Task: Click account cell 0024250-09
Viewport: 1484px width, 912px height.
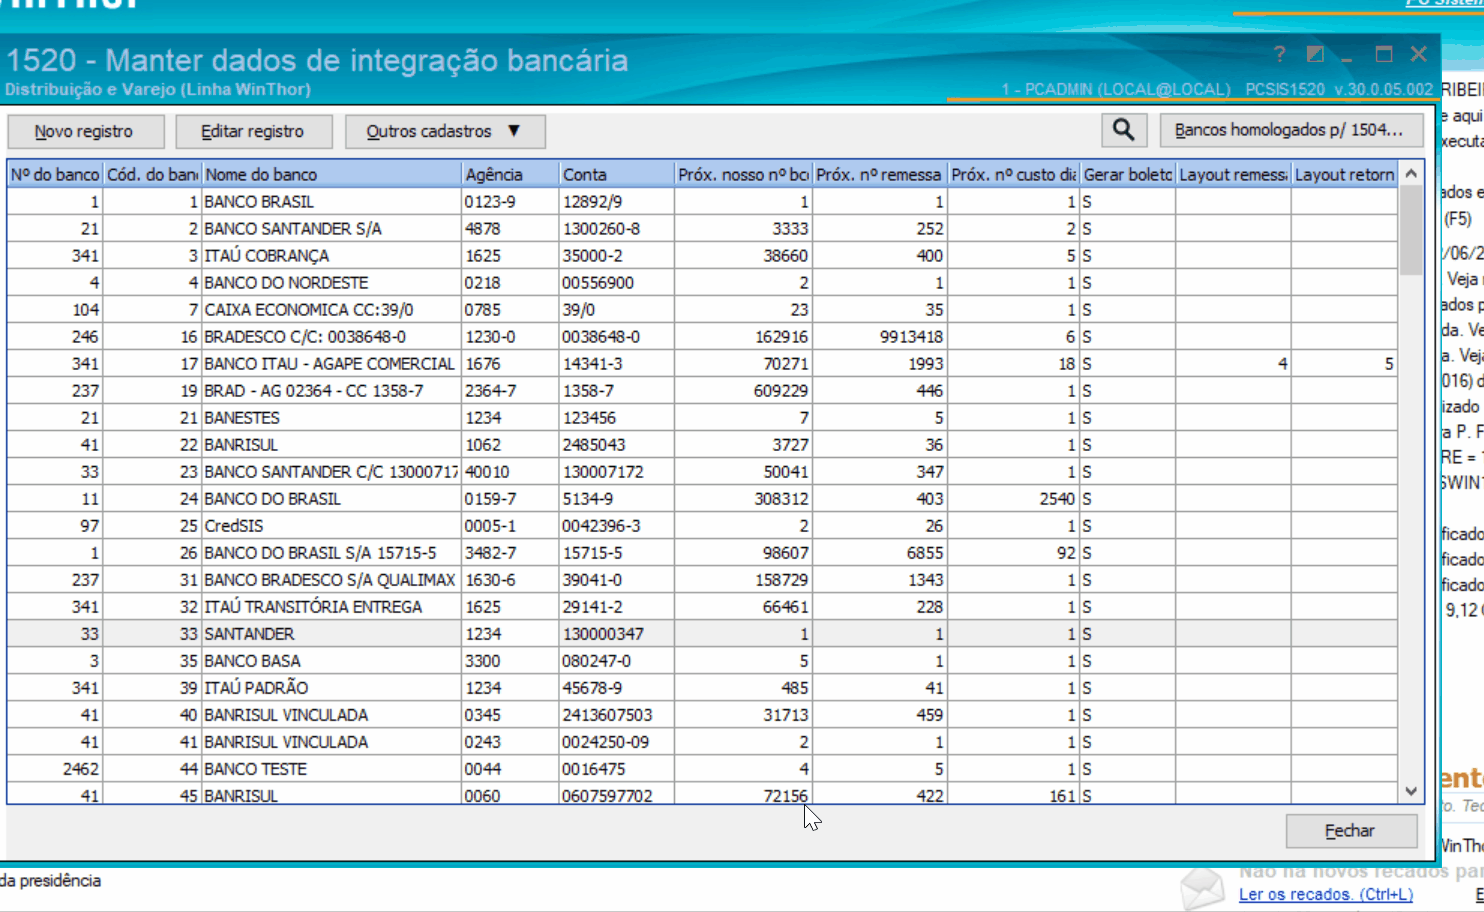Action: (617, 742)
